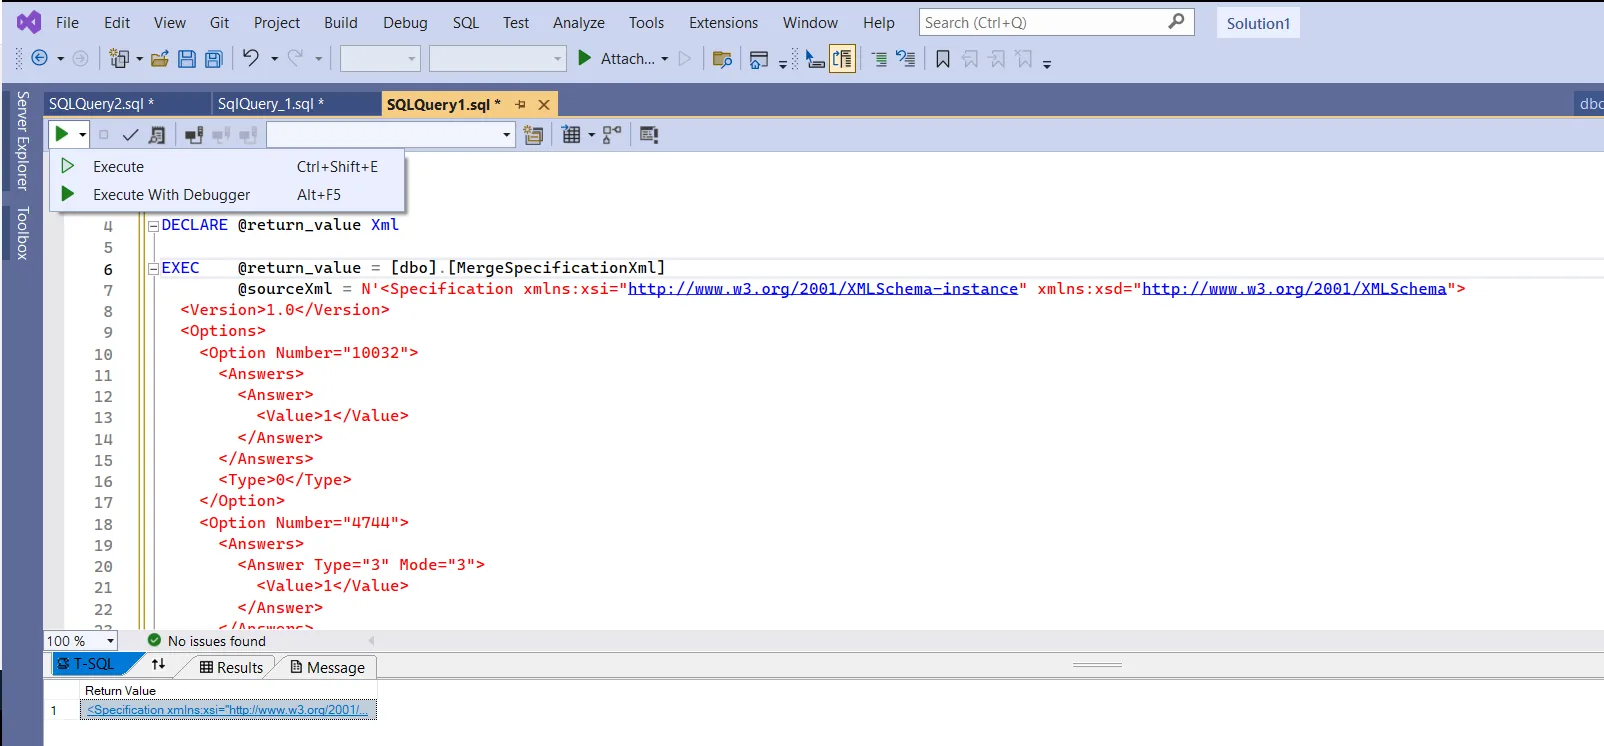Viewport: 1604px width, 746px height.
Task: Open the Git menu
Action: point(219,22)
